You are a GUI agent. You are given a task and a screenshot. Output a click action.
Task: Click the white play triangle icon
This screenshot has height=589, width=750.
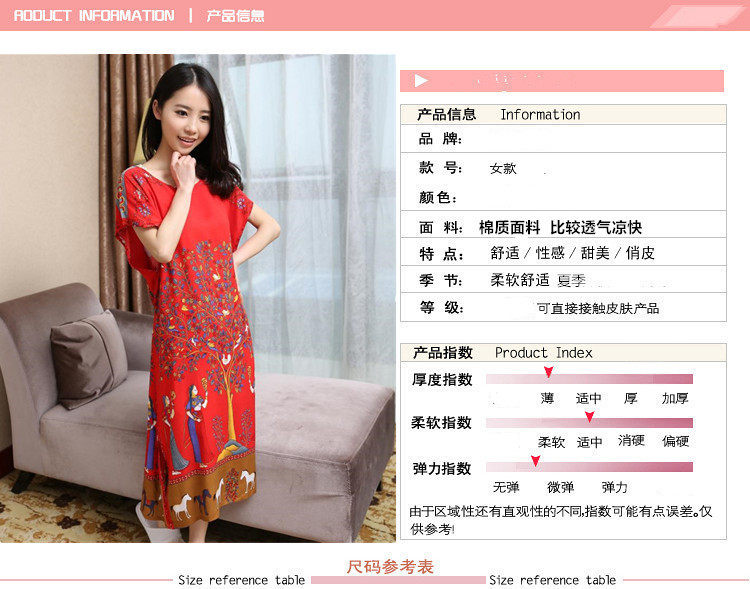click(x=421, y=81)
